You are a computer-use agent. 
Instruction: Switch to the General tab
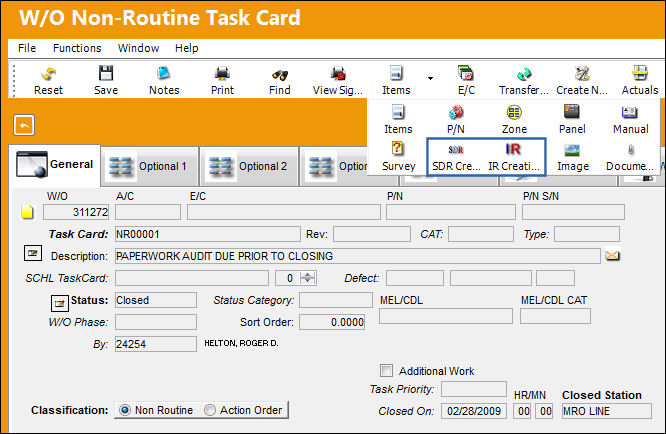click(x=54, y=165)
